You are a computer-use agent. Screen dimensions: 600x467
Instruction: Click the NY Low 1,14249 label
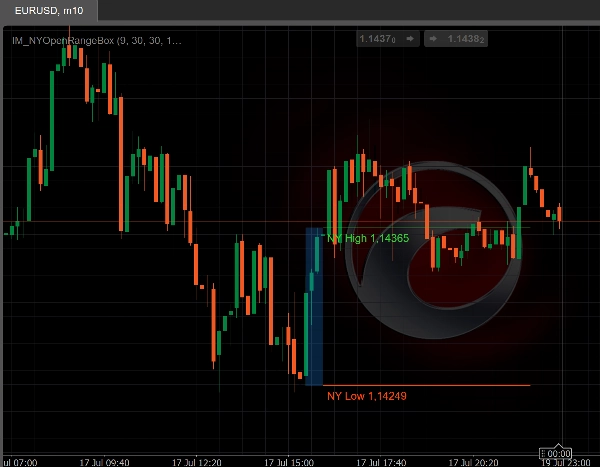[367, 396]
